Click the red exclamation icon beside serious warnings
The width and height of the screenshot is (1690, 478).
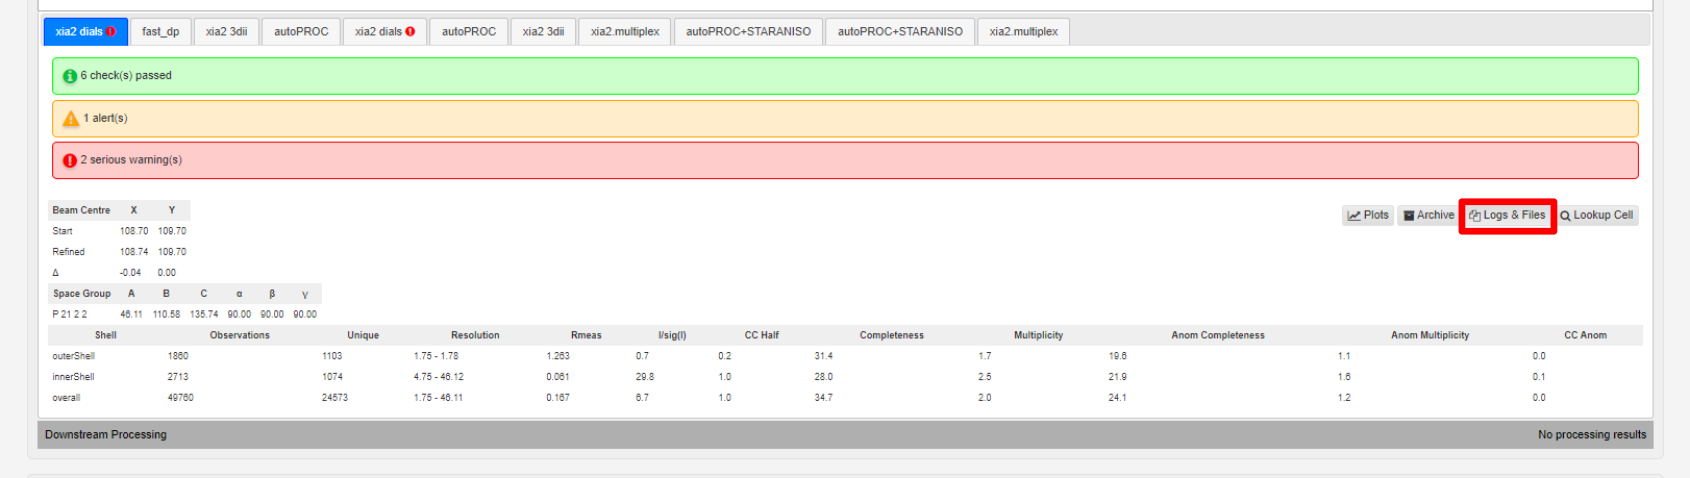click(70, 161)
